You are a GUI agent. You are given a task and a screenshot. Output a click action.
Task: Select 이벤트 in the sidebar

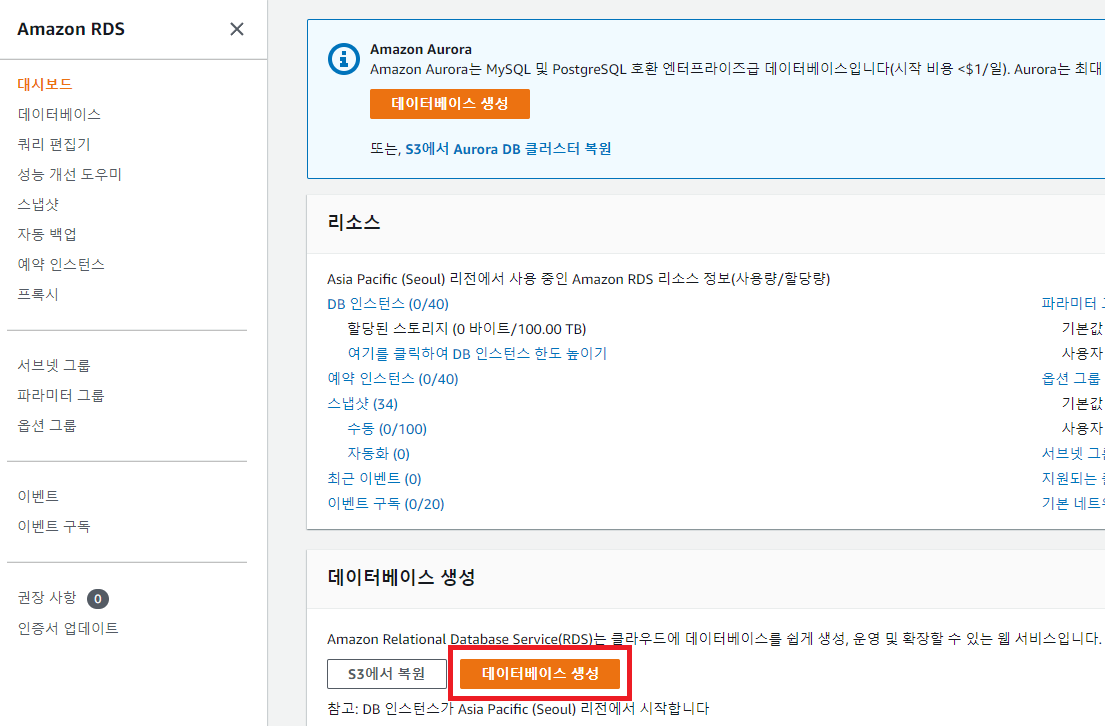38,496
